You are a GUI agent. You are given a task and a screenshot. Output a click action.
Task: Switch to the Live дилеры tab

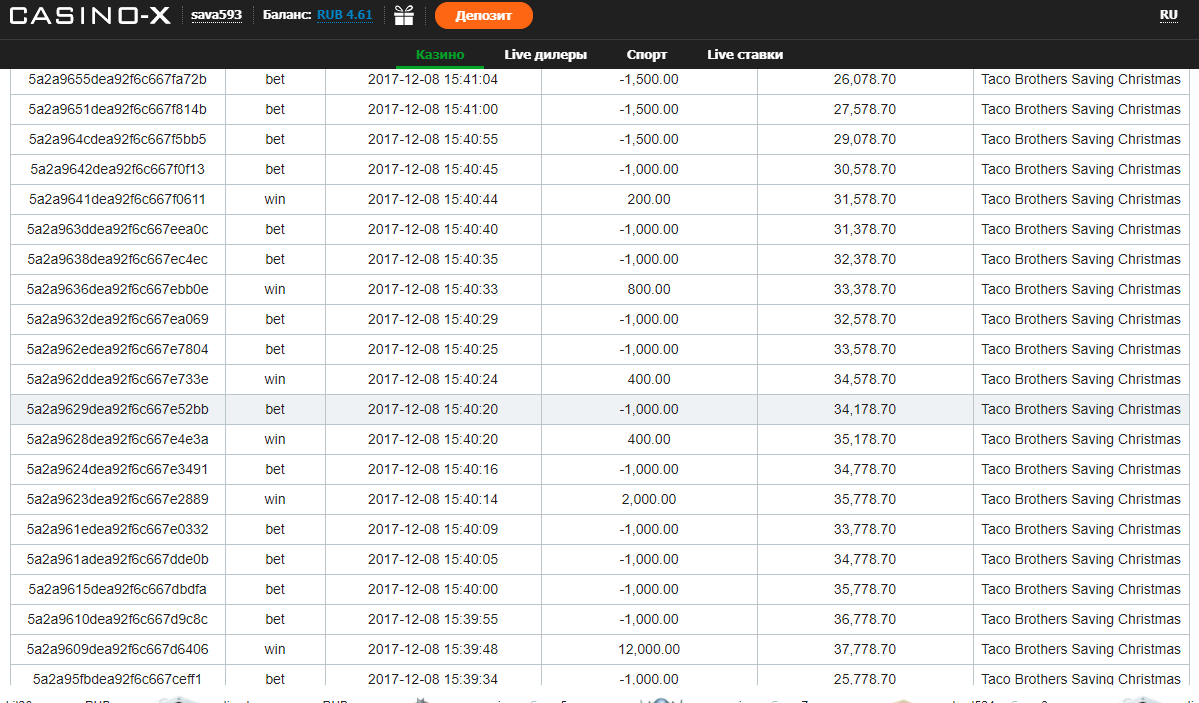point(545,54)
